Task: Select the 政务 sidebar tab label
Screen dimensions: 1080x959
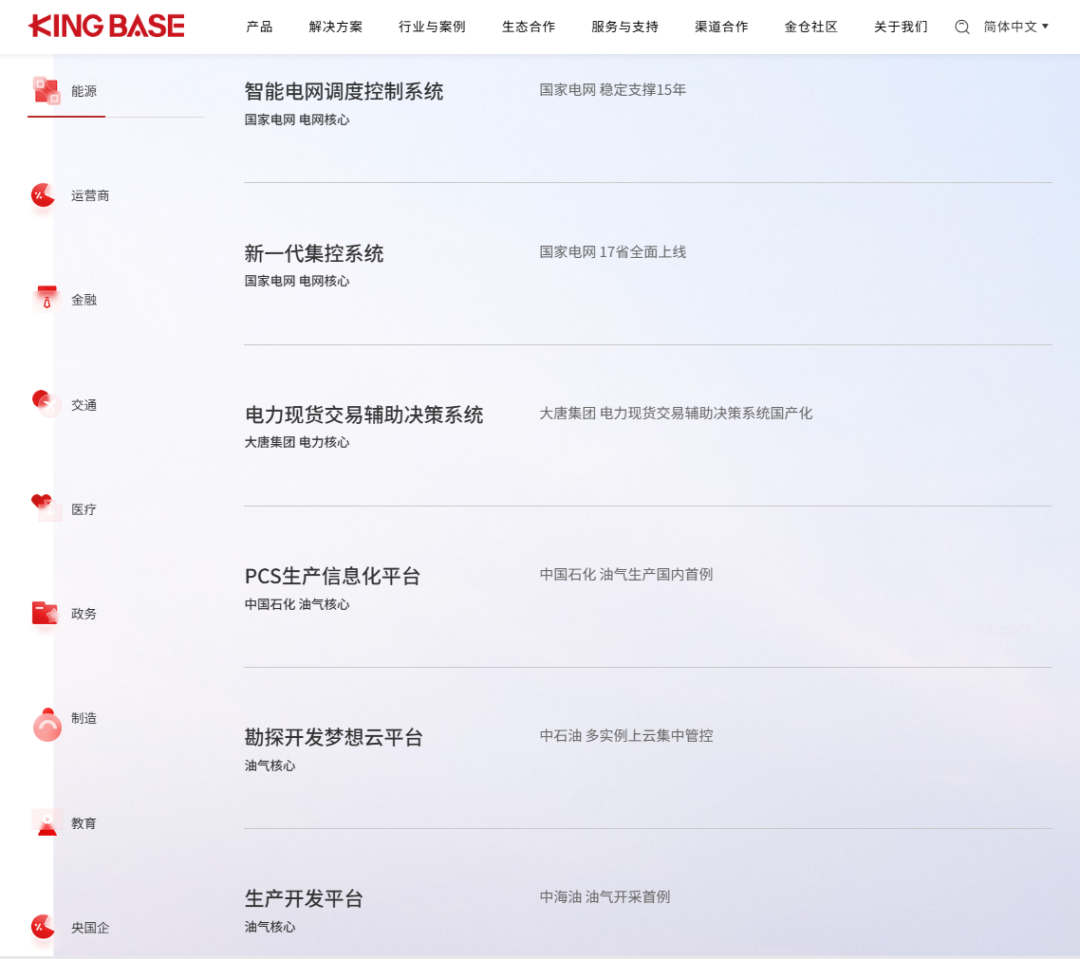Action: point(84,613)
